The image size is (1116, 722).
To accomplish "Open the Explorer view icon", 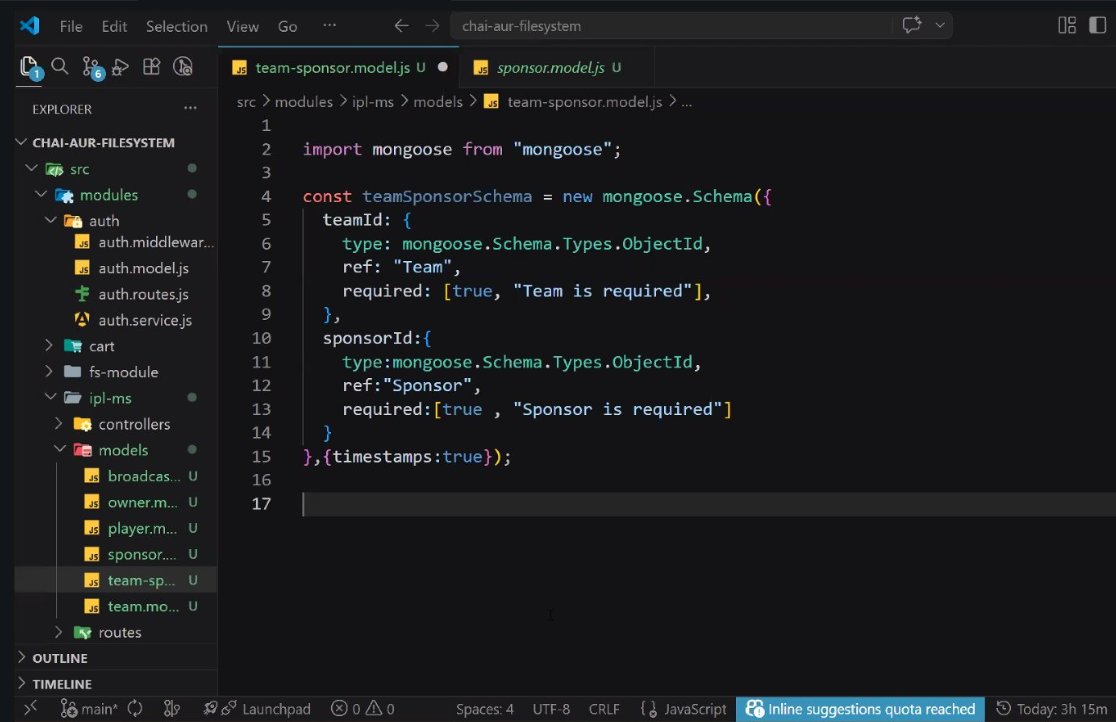I will (29, 68).
